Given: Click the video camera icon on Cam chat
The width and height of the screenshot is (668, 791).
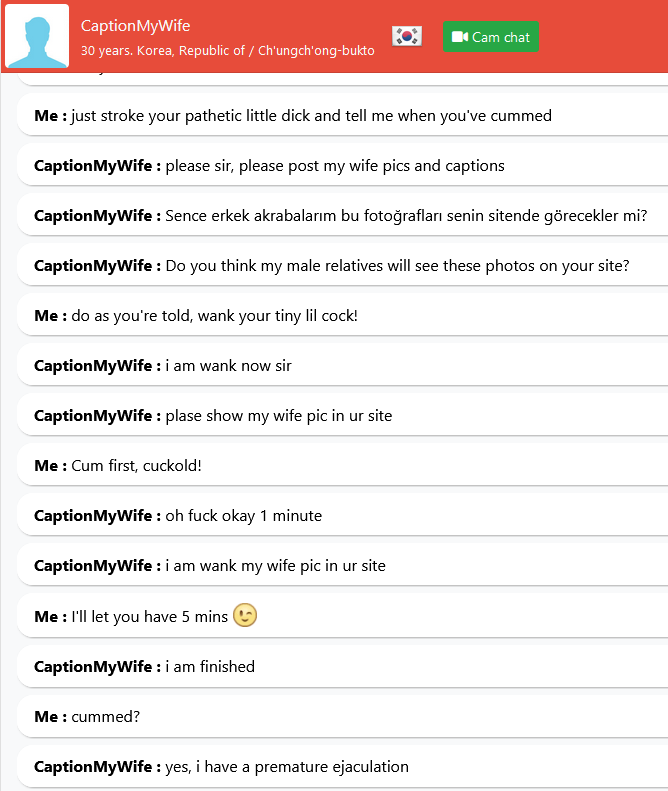Looking at the screenshot, I should pos(459,37).
